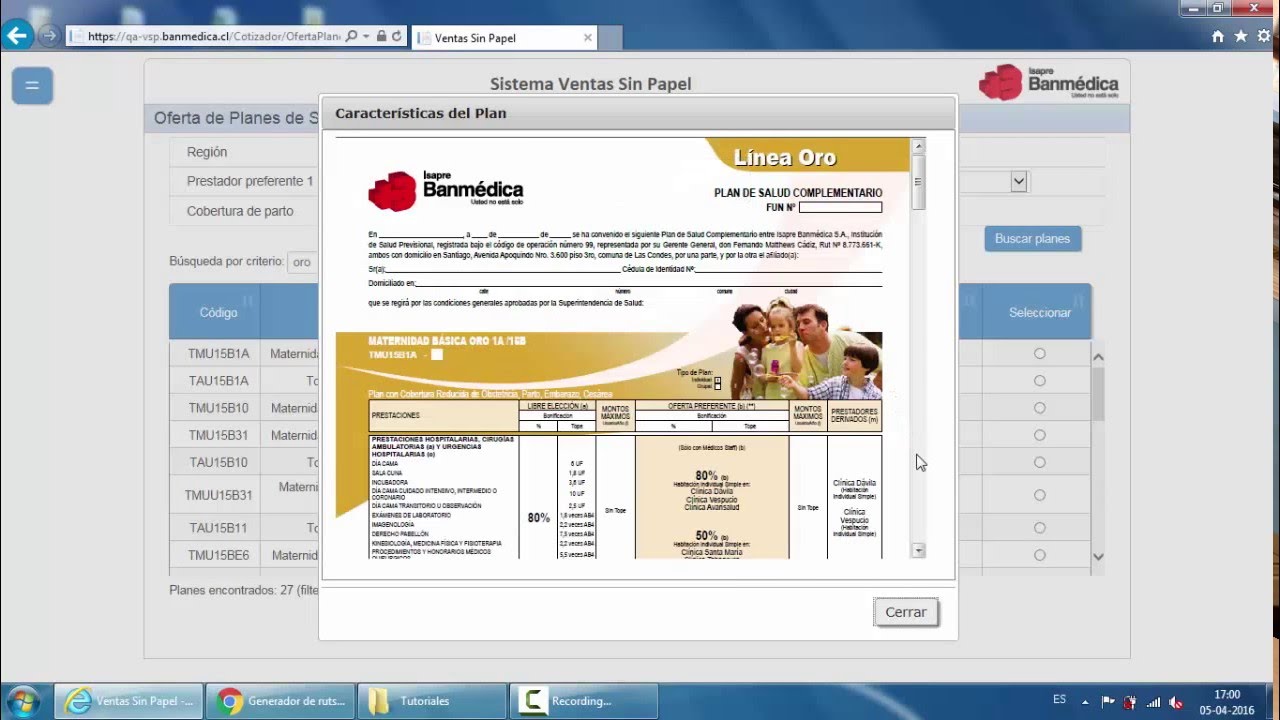The height and width of the screenshot is (720, 1280).
Task: Click the Seleccionar column header
Action: pos(1040,312)
